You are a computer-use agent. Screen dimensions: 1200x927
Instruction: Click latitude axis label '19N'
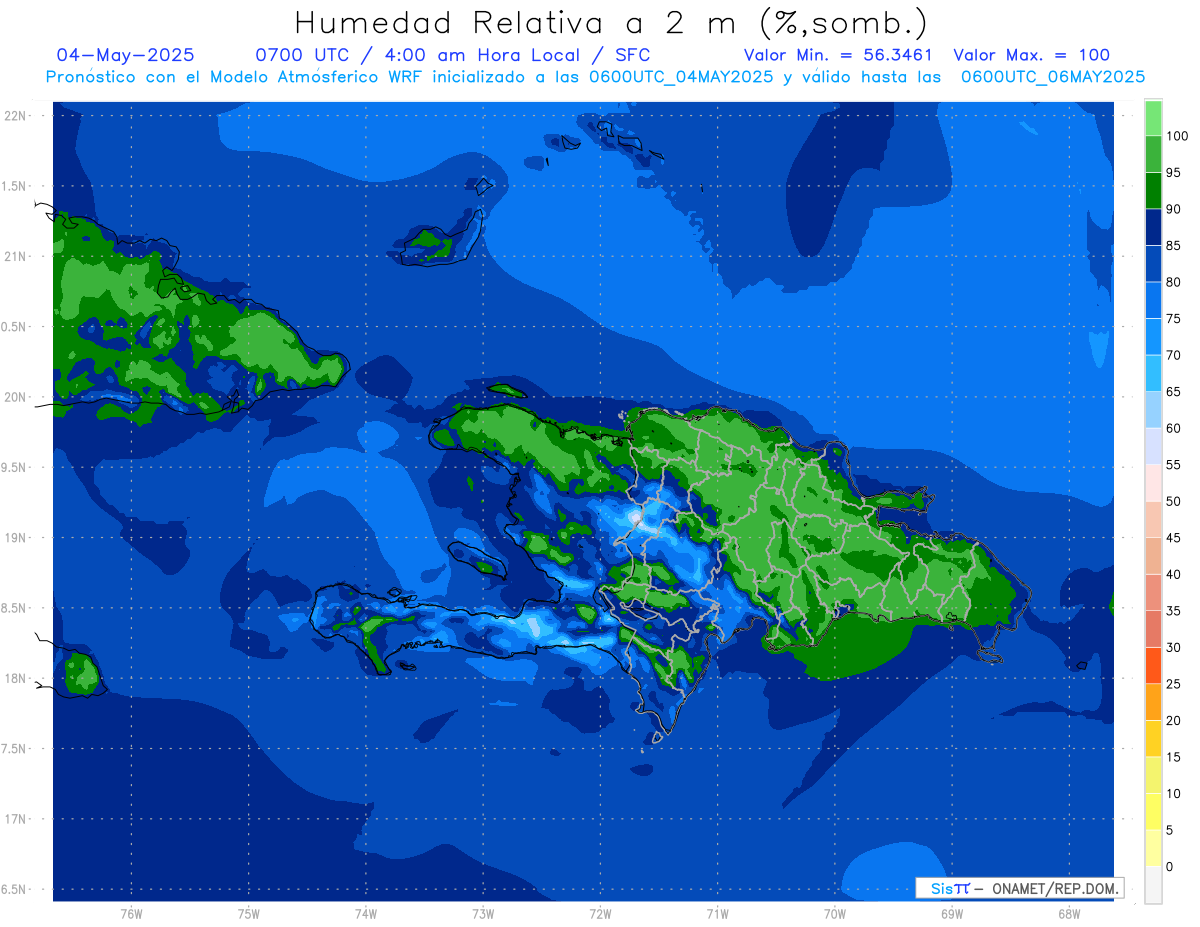(15, 537)
